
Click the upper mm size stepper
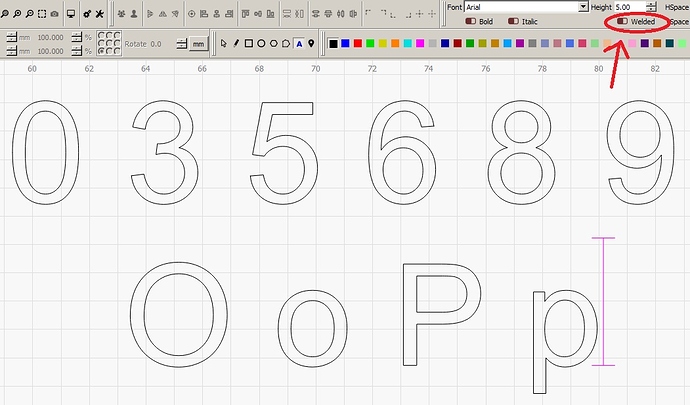(x=12, y=37)
